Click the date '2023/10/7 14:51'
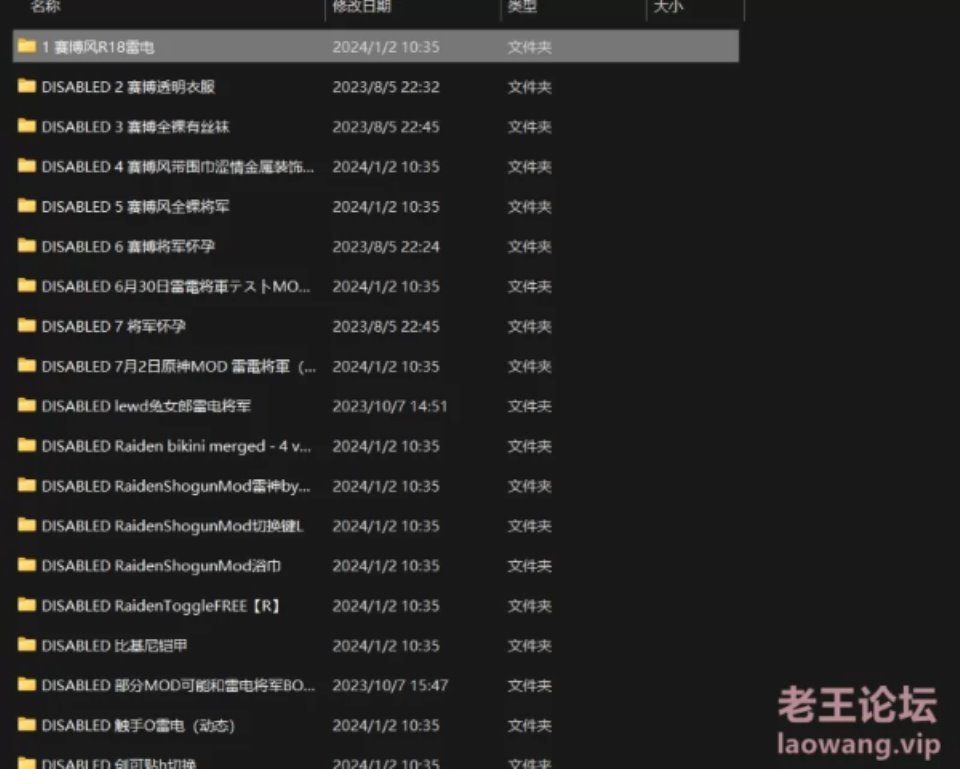This screenshot has height=769, width=960. coord(390,407)
